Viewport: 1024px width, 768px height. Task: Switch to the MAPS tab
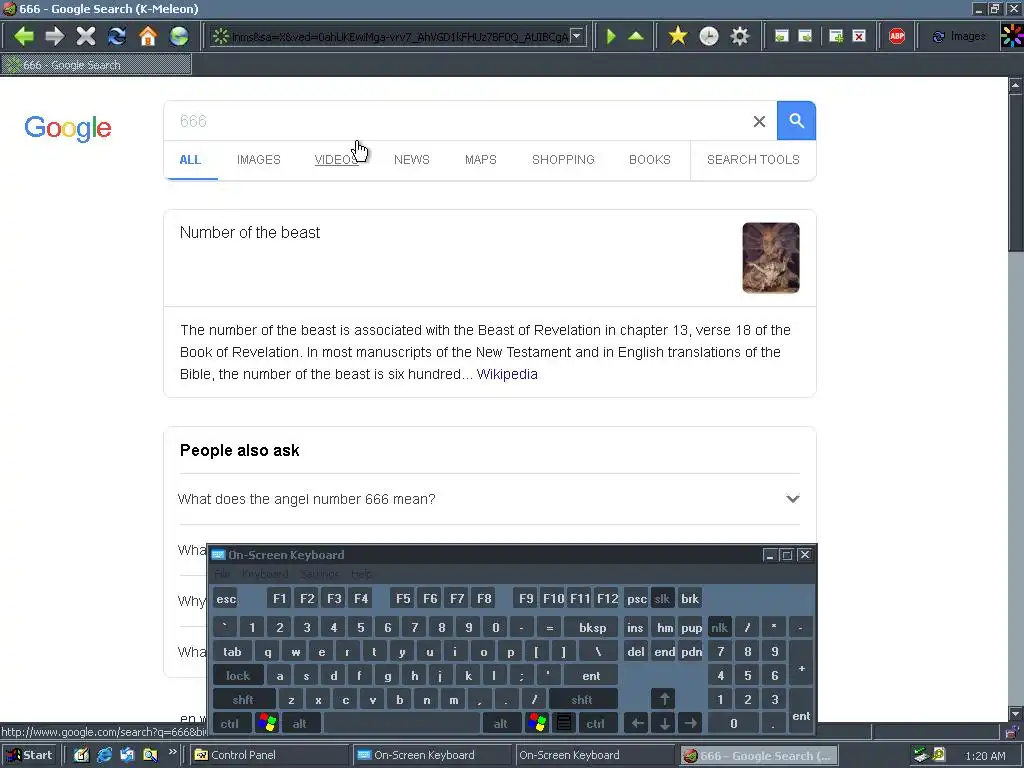click(481, 160)
